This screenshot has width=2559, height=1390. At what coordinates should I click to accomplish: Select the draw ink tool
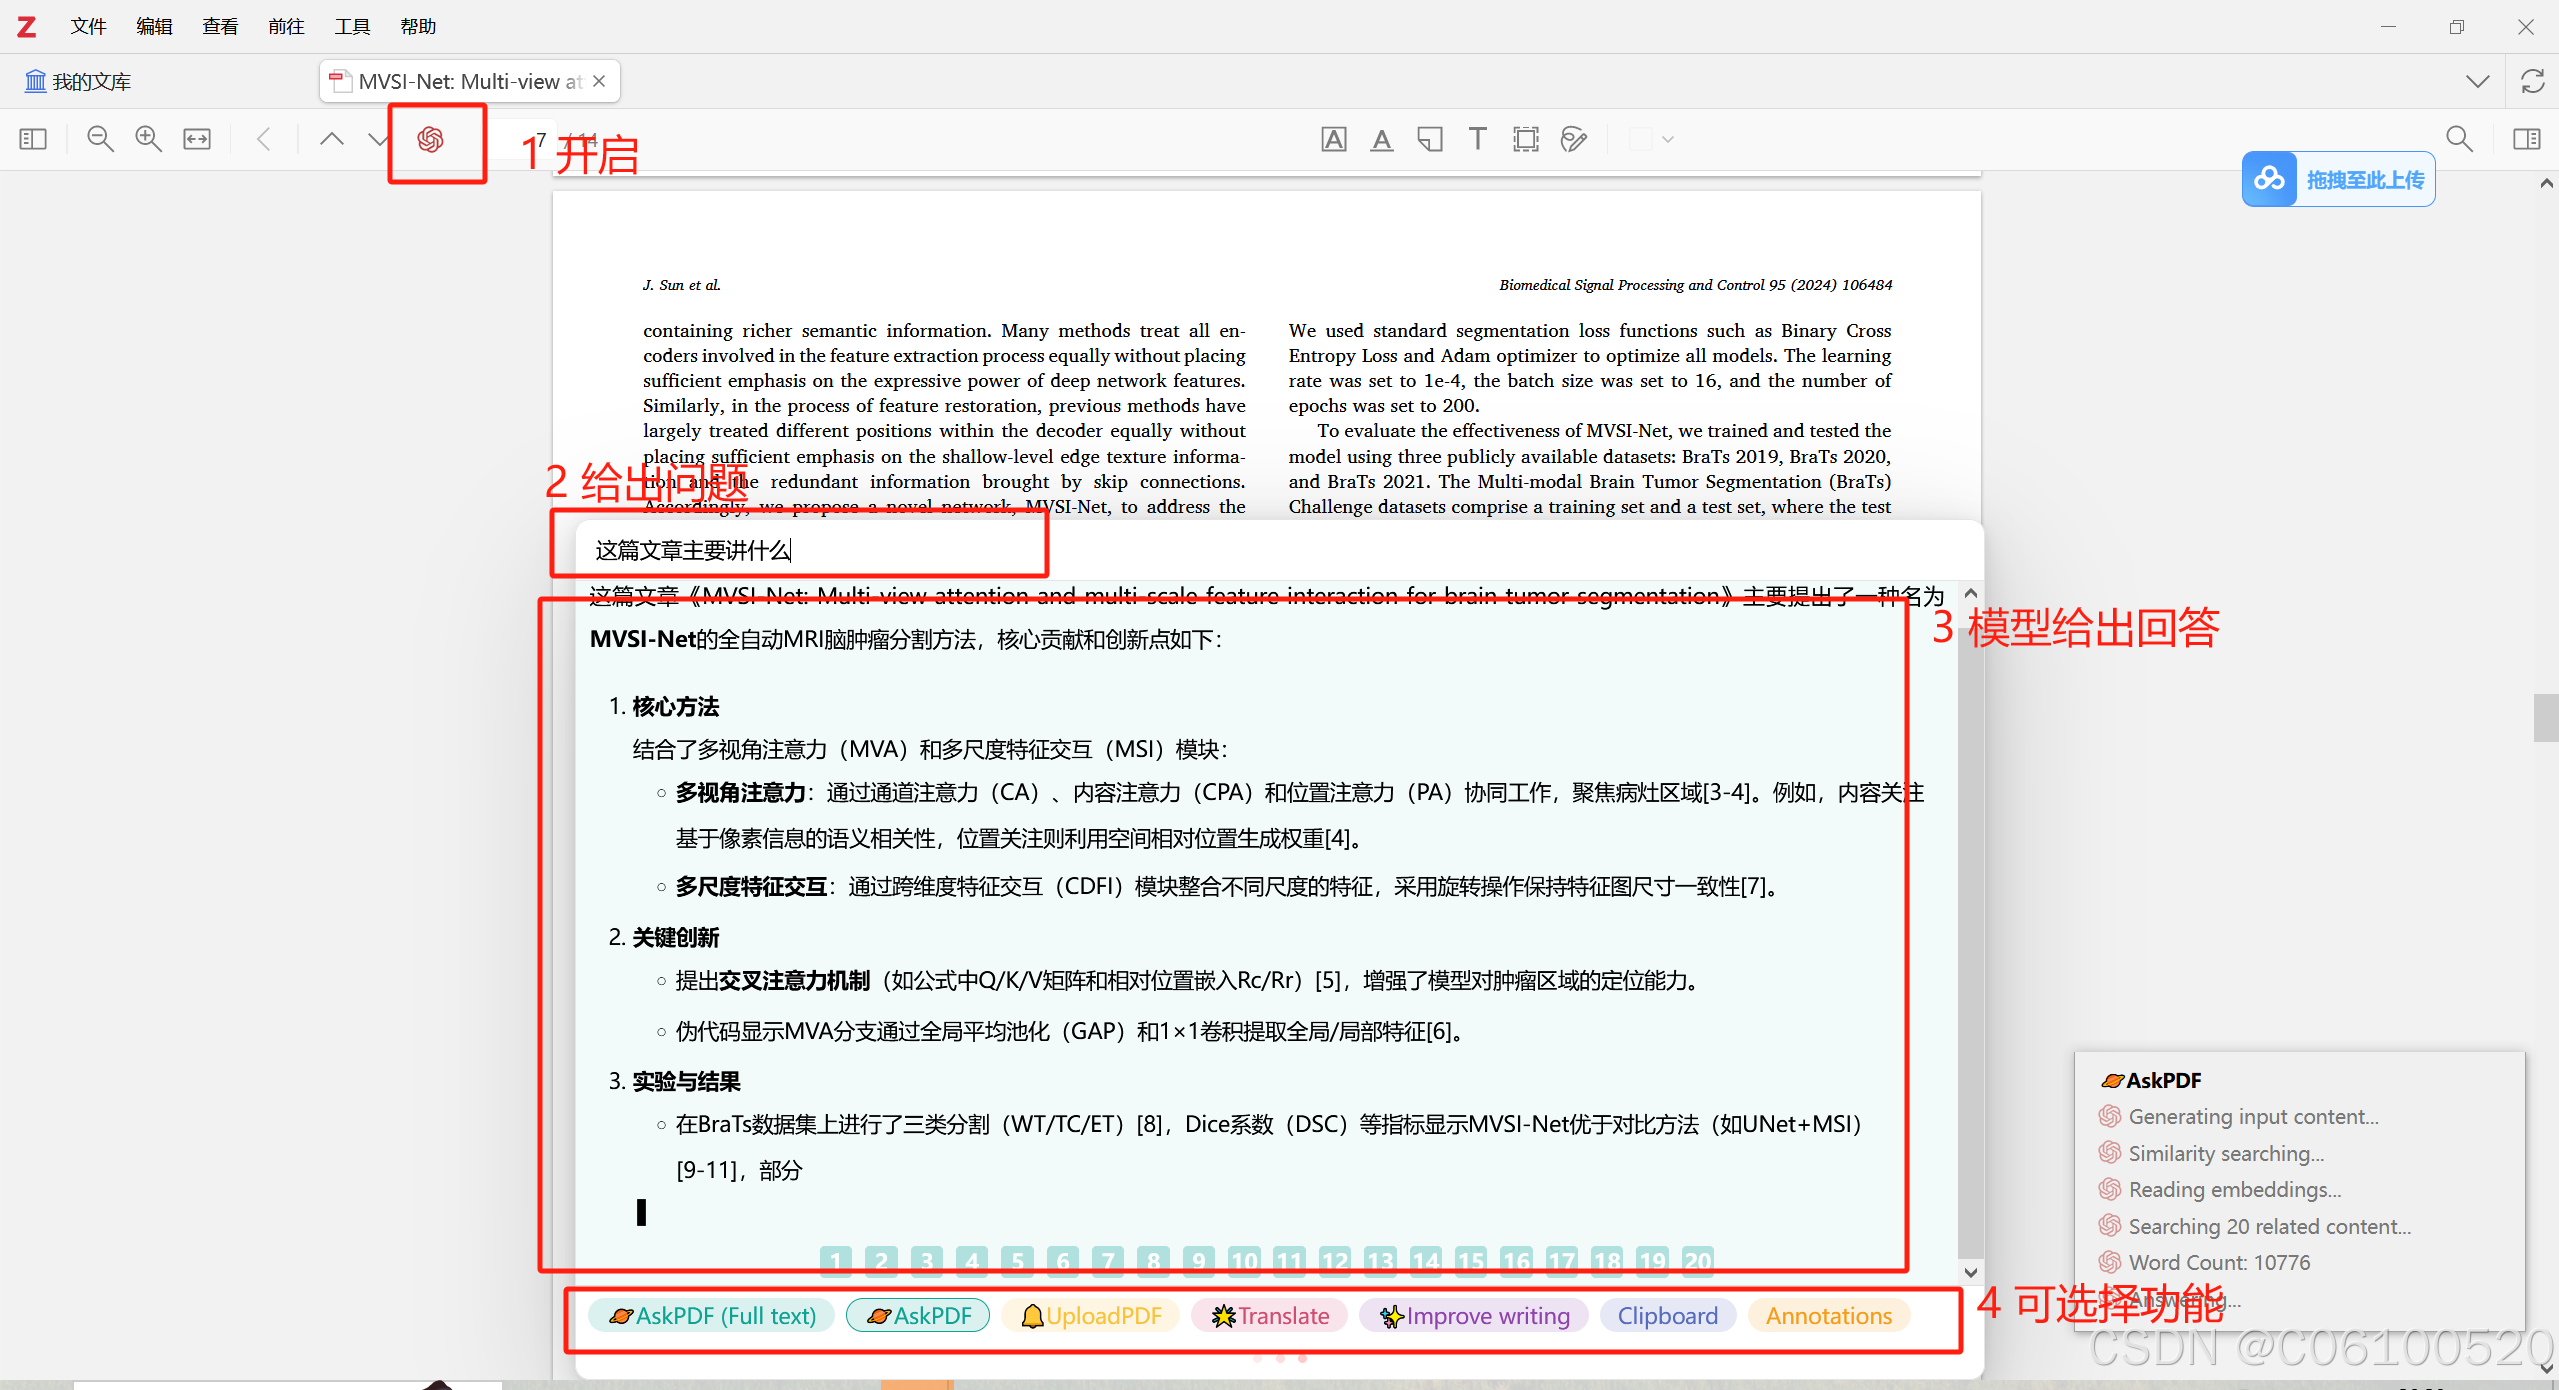point(1573,139)
